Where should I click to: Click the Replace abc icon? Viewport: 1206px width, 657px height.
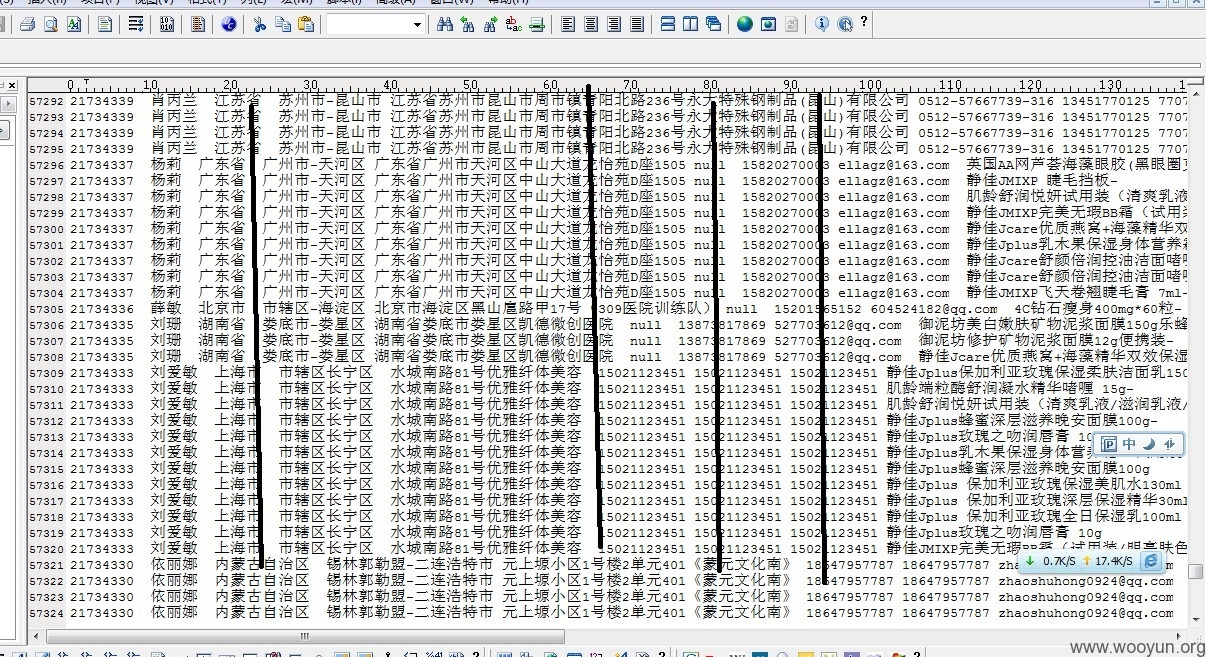[513, 24]
